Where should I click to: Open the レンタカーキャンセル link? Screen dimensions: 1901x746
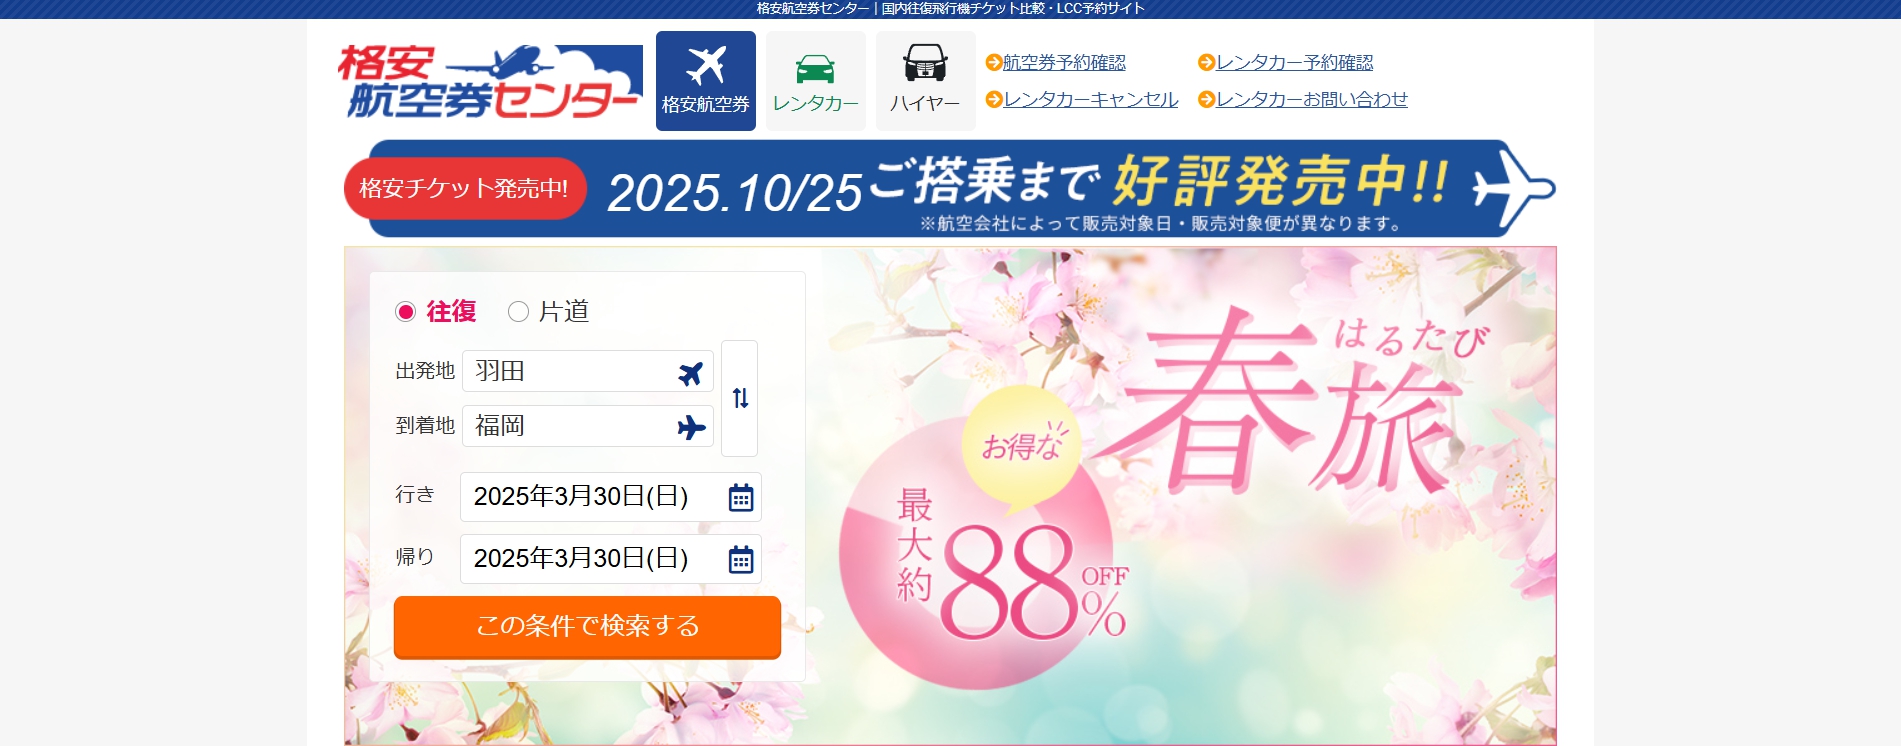point(1091,99)
